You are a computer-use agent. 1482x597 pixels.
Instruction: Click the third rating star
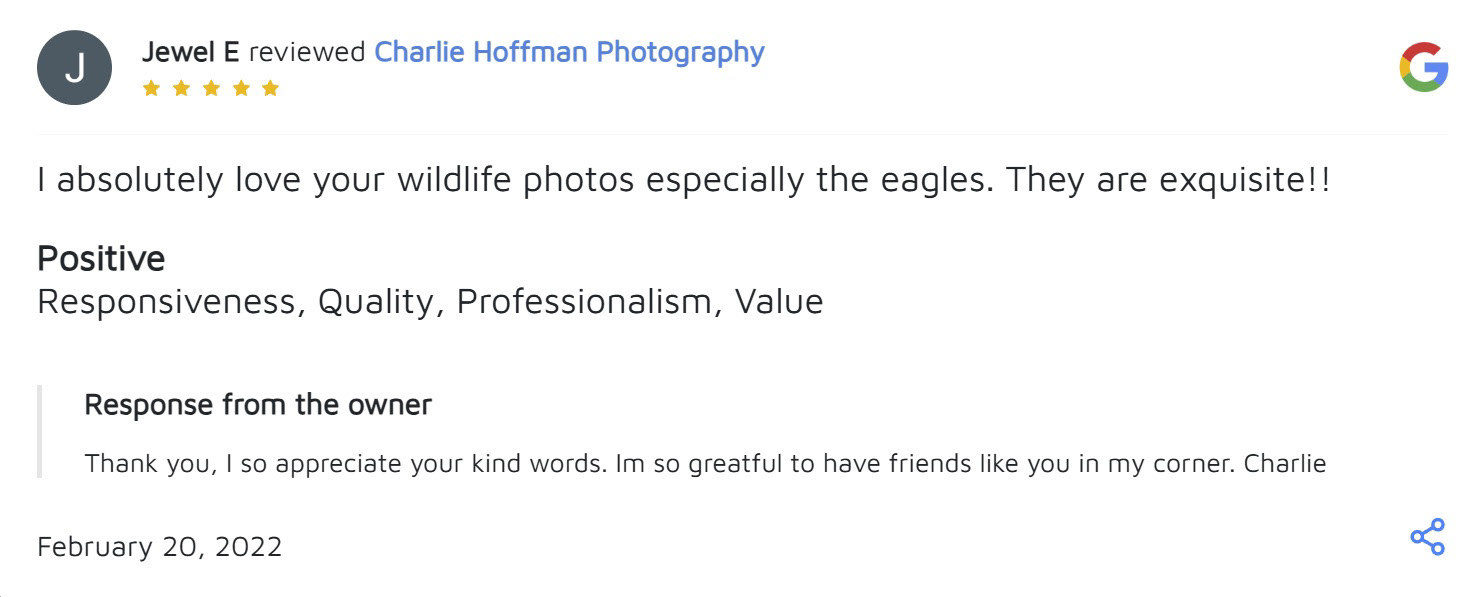coord(211,89)
